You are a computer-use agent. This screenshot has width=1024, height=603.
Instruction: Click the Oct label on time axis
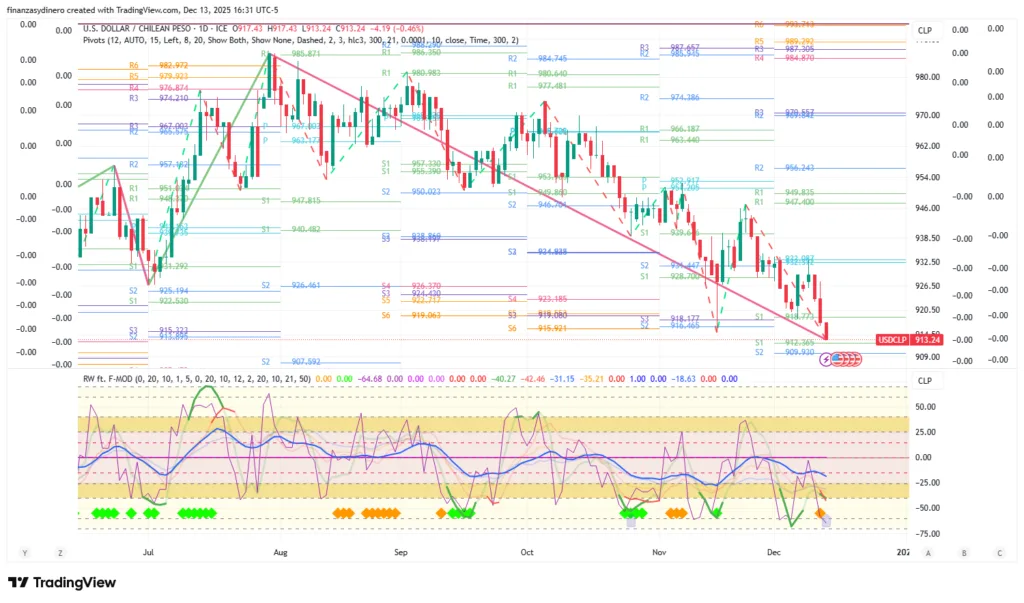coord(526,551)
